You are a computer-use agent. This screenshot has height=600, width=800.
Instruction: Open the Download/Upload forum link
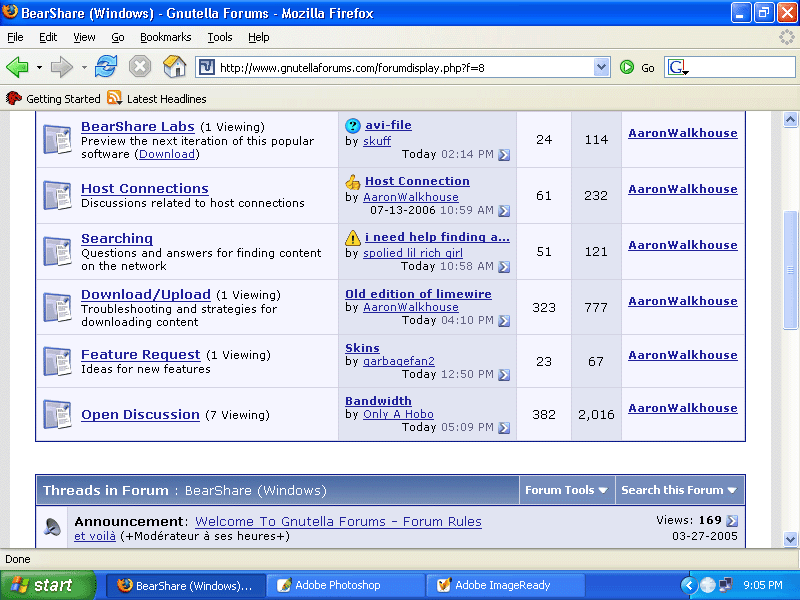(x=146, y=294)
